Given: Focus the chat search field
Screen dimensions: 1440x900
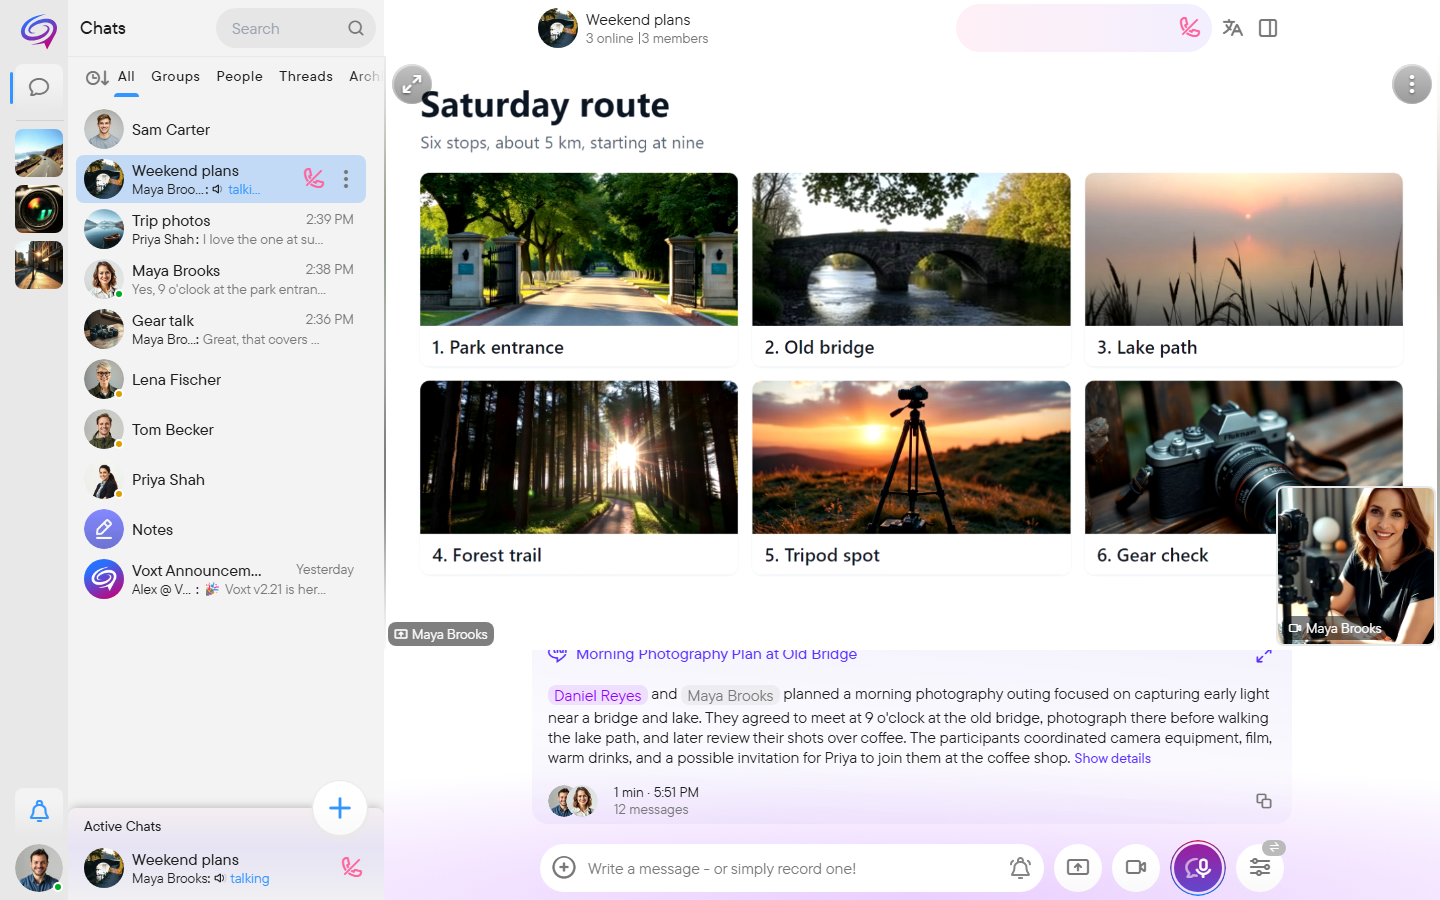Looking at the screenshot, I should point(296,28).
